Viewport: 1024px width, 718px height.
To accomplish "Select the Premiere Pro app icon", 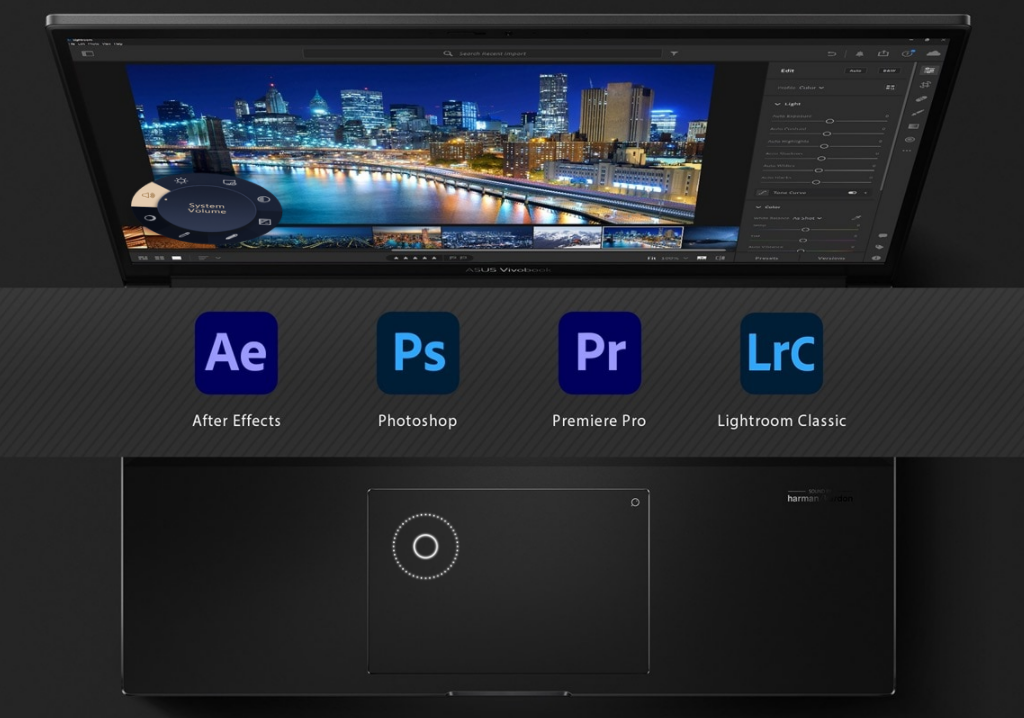I will 599,353.
